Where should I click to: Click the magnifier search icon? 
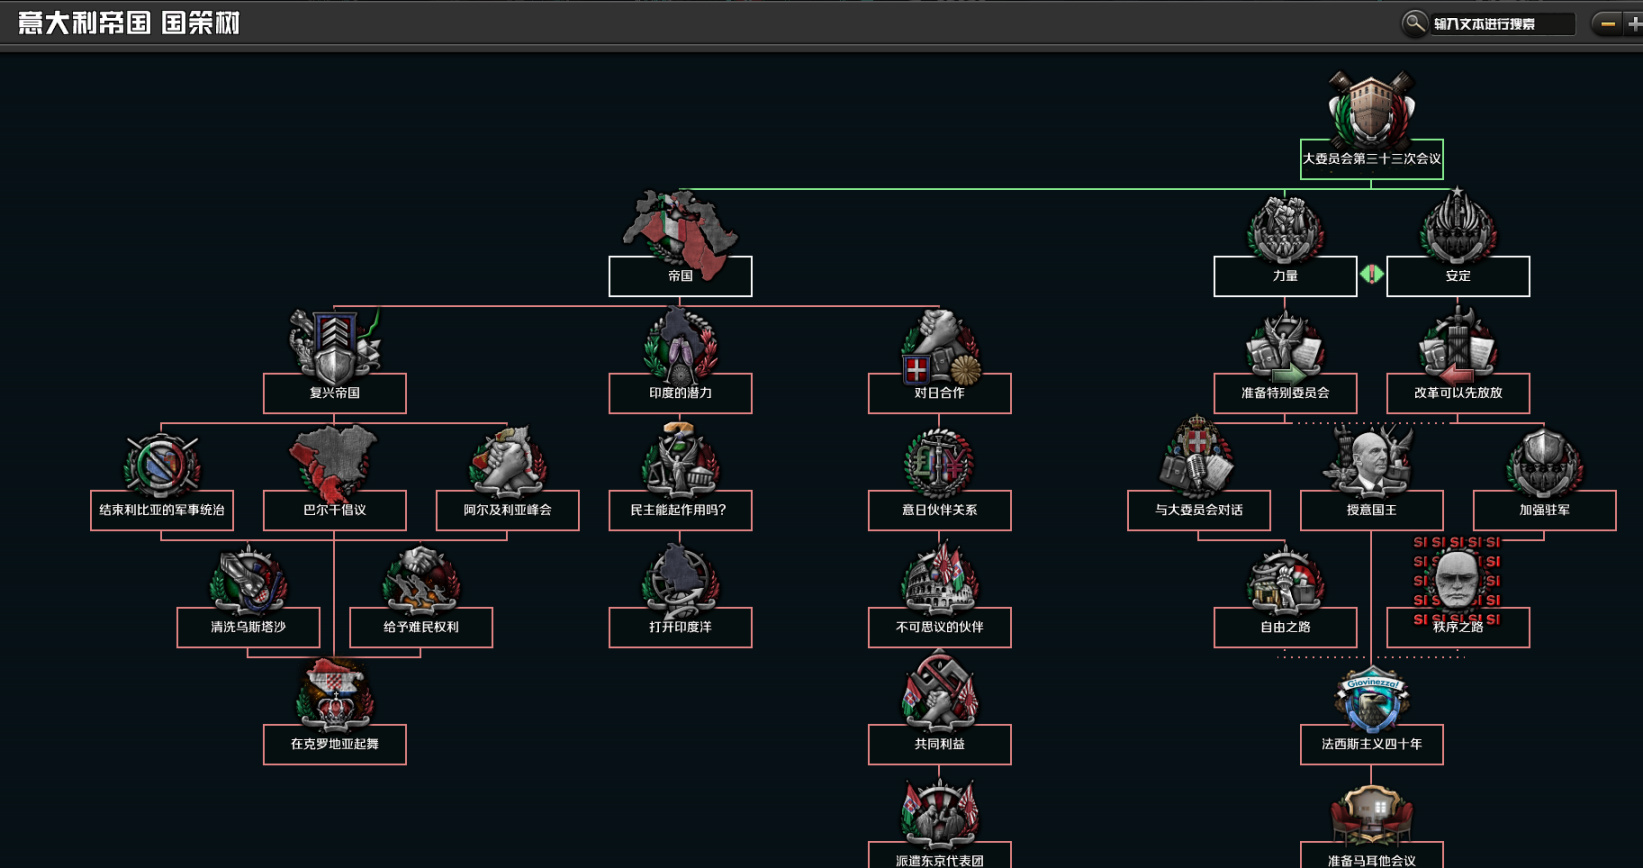point(1414,23)
